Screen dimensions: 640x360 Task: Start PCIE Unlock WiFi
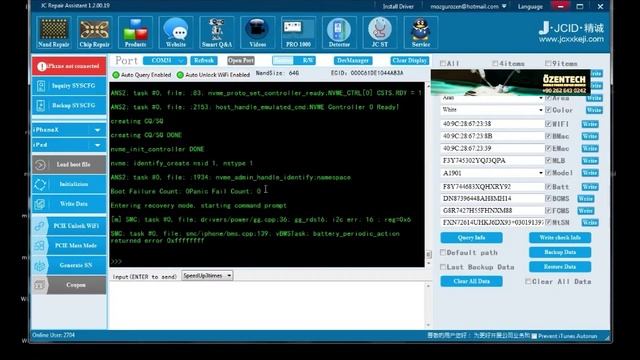69,226
